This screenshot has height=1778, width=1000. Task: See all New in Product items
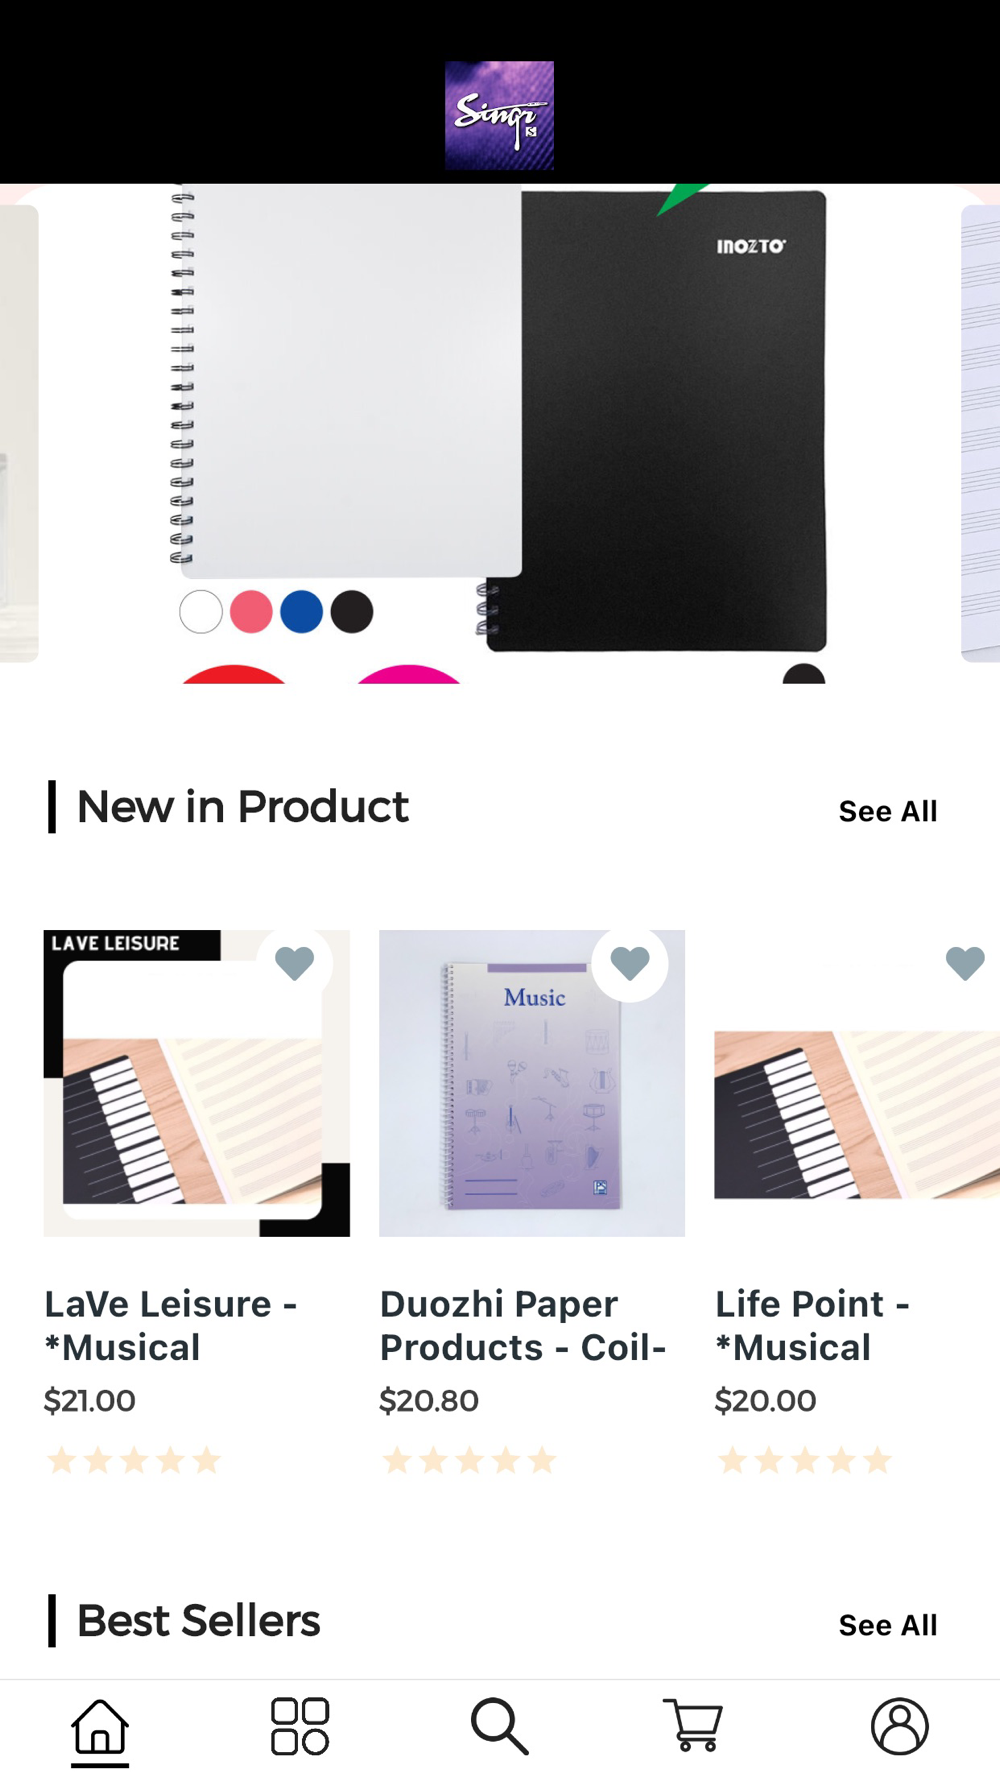point(888,811)
